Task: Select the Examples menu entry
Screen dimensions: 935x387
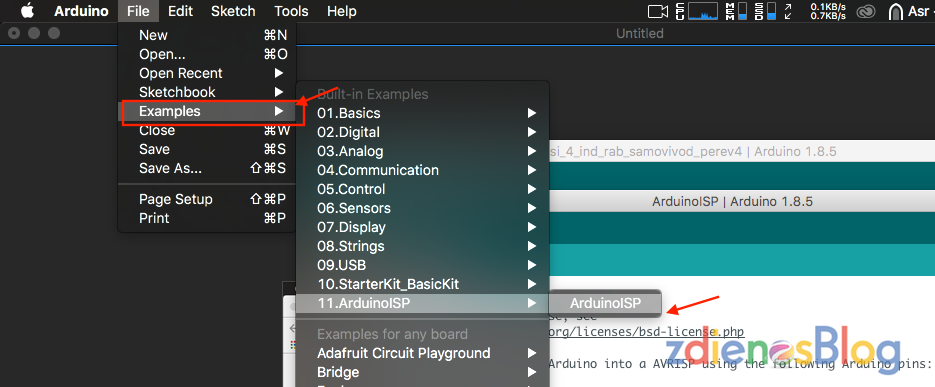Action: (x=207, y=112)
